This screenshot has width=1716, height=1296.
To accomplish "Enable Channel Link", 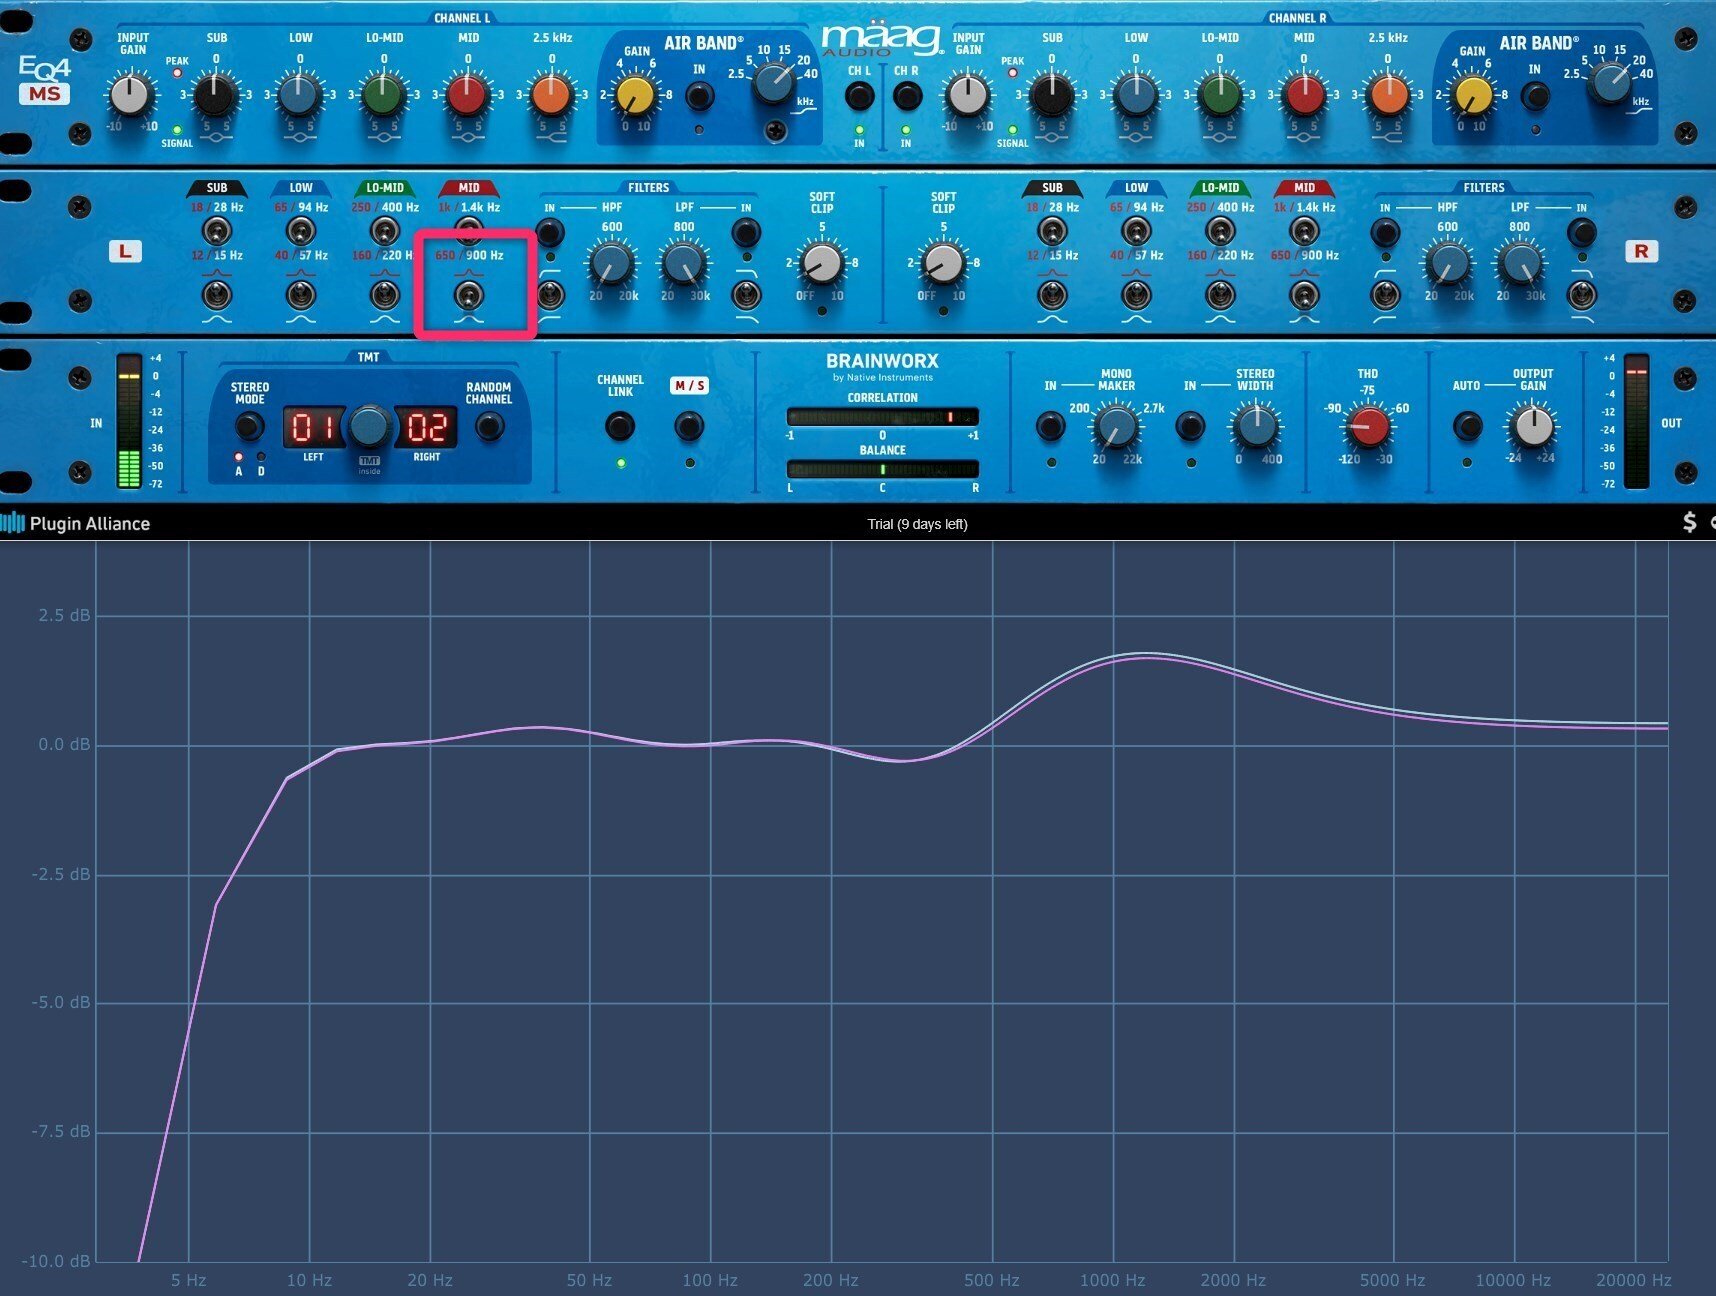I will click(620, 426).
